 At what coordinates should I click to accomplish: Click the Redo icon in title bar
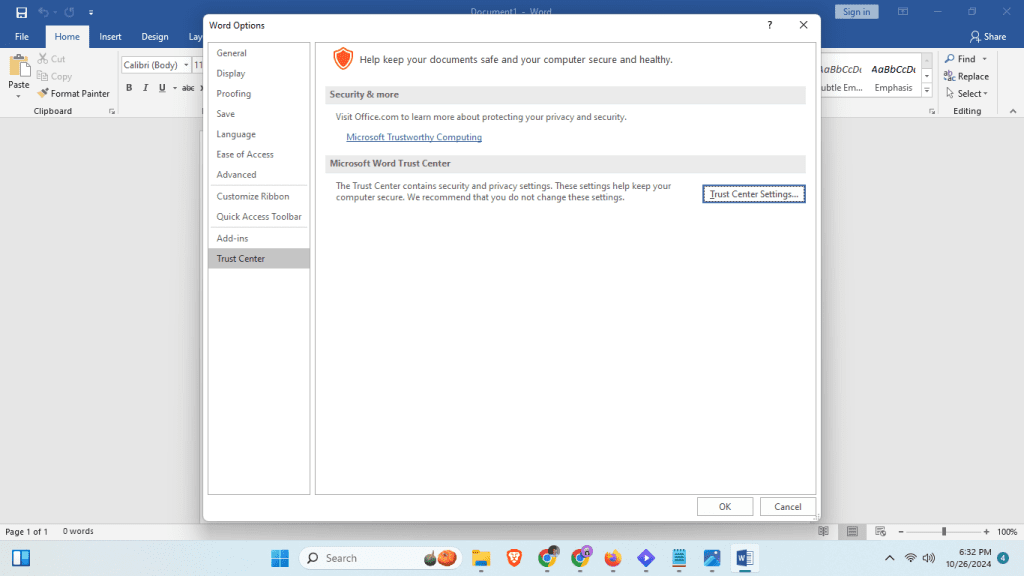pos(69,12)
